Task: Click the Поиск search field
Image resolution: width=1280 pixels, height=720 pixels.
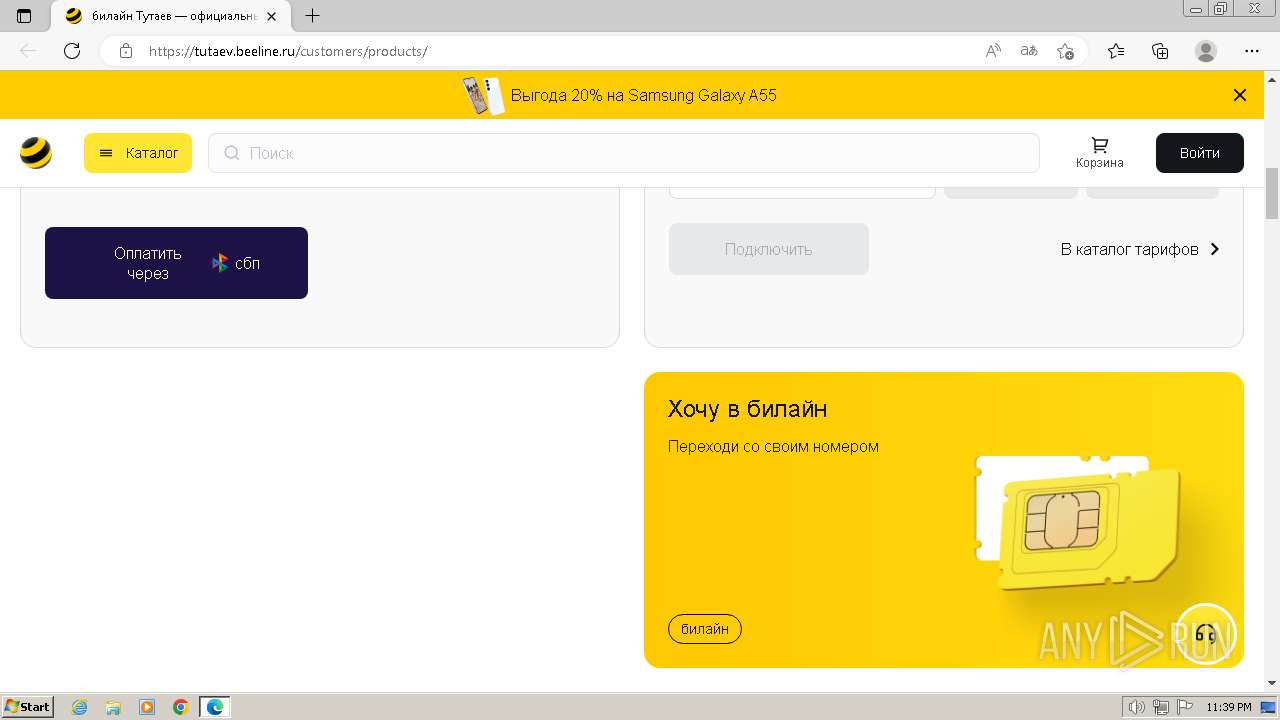Action: [x=624, y=153]
